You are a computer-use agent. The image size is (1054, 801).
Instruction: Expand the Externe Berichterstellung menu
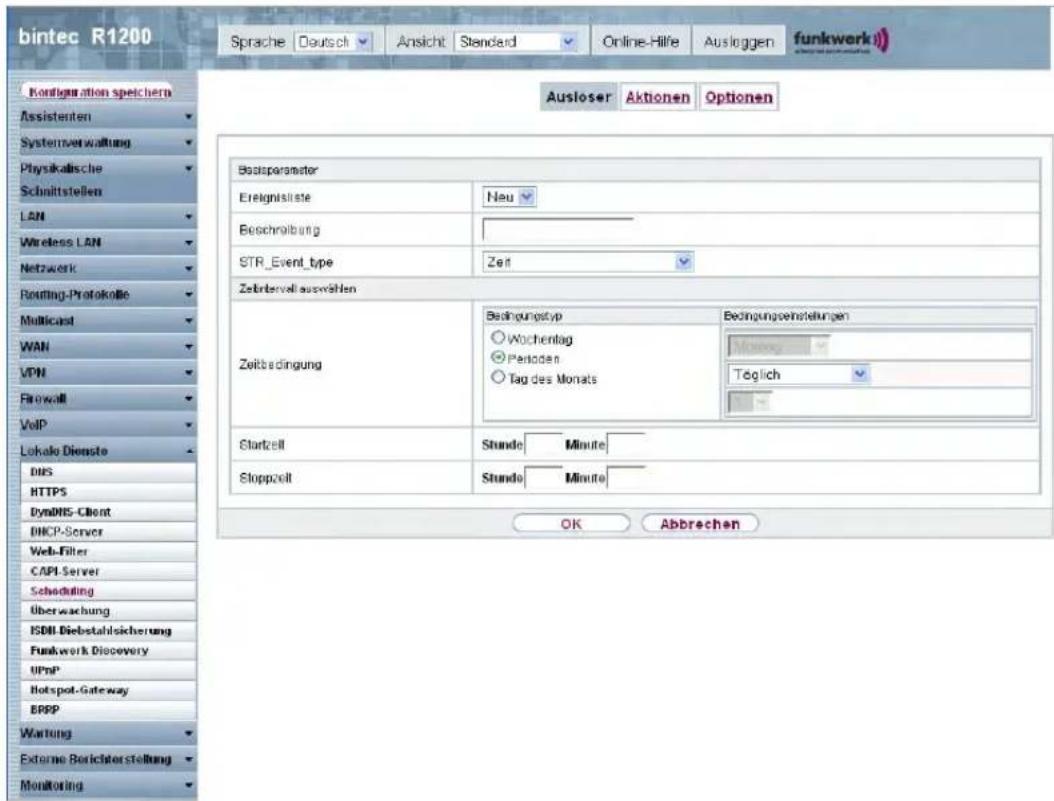click(x=106, y=759)
